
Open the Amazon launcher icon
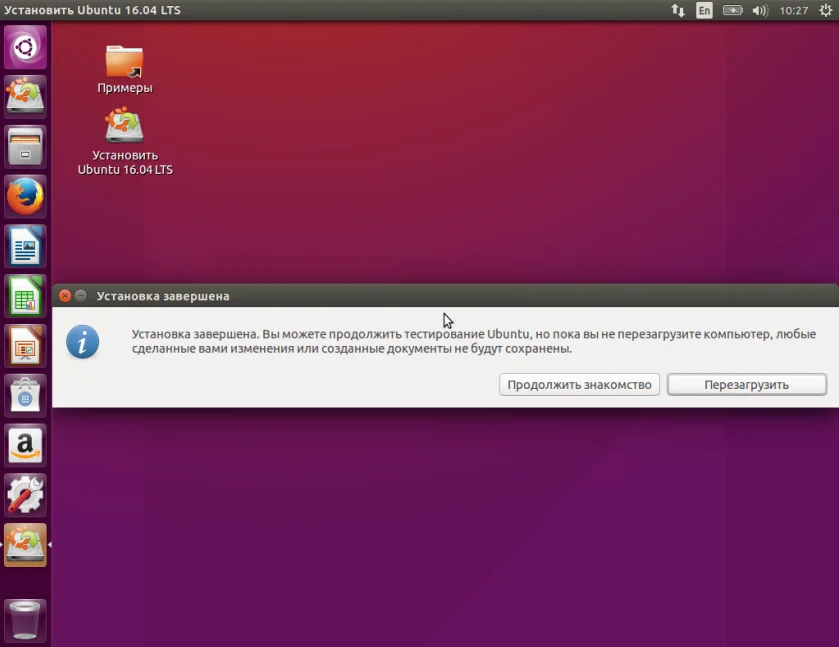point(25,445)
